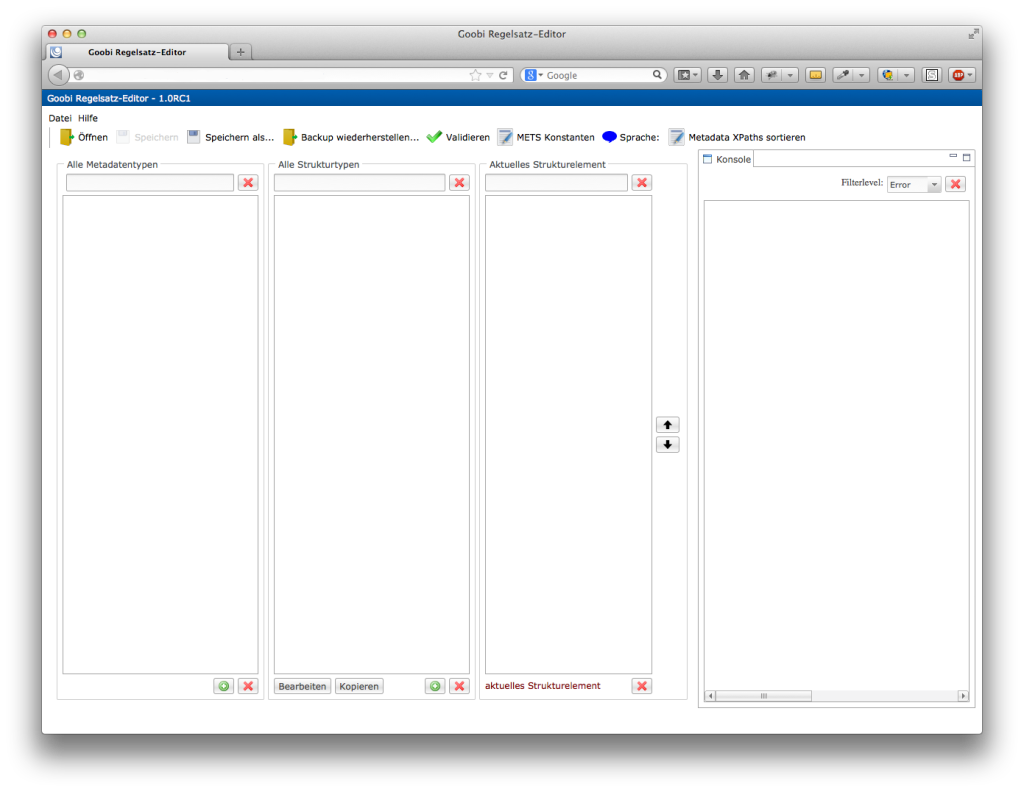Image resolution: width=1024 pixels, height=792 pixels.
Task: Minimize the Konsole panel
Action: [x=953, y=157]
